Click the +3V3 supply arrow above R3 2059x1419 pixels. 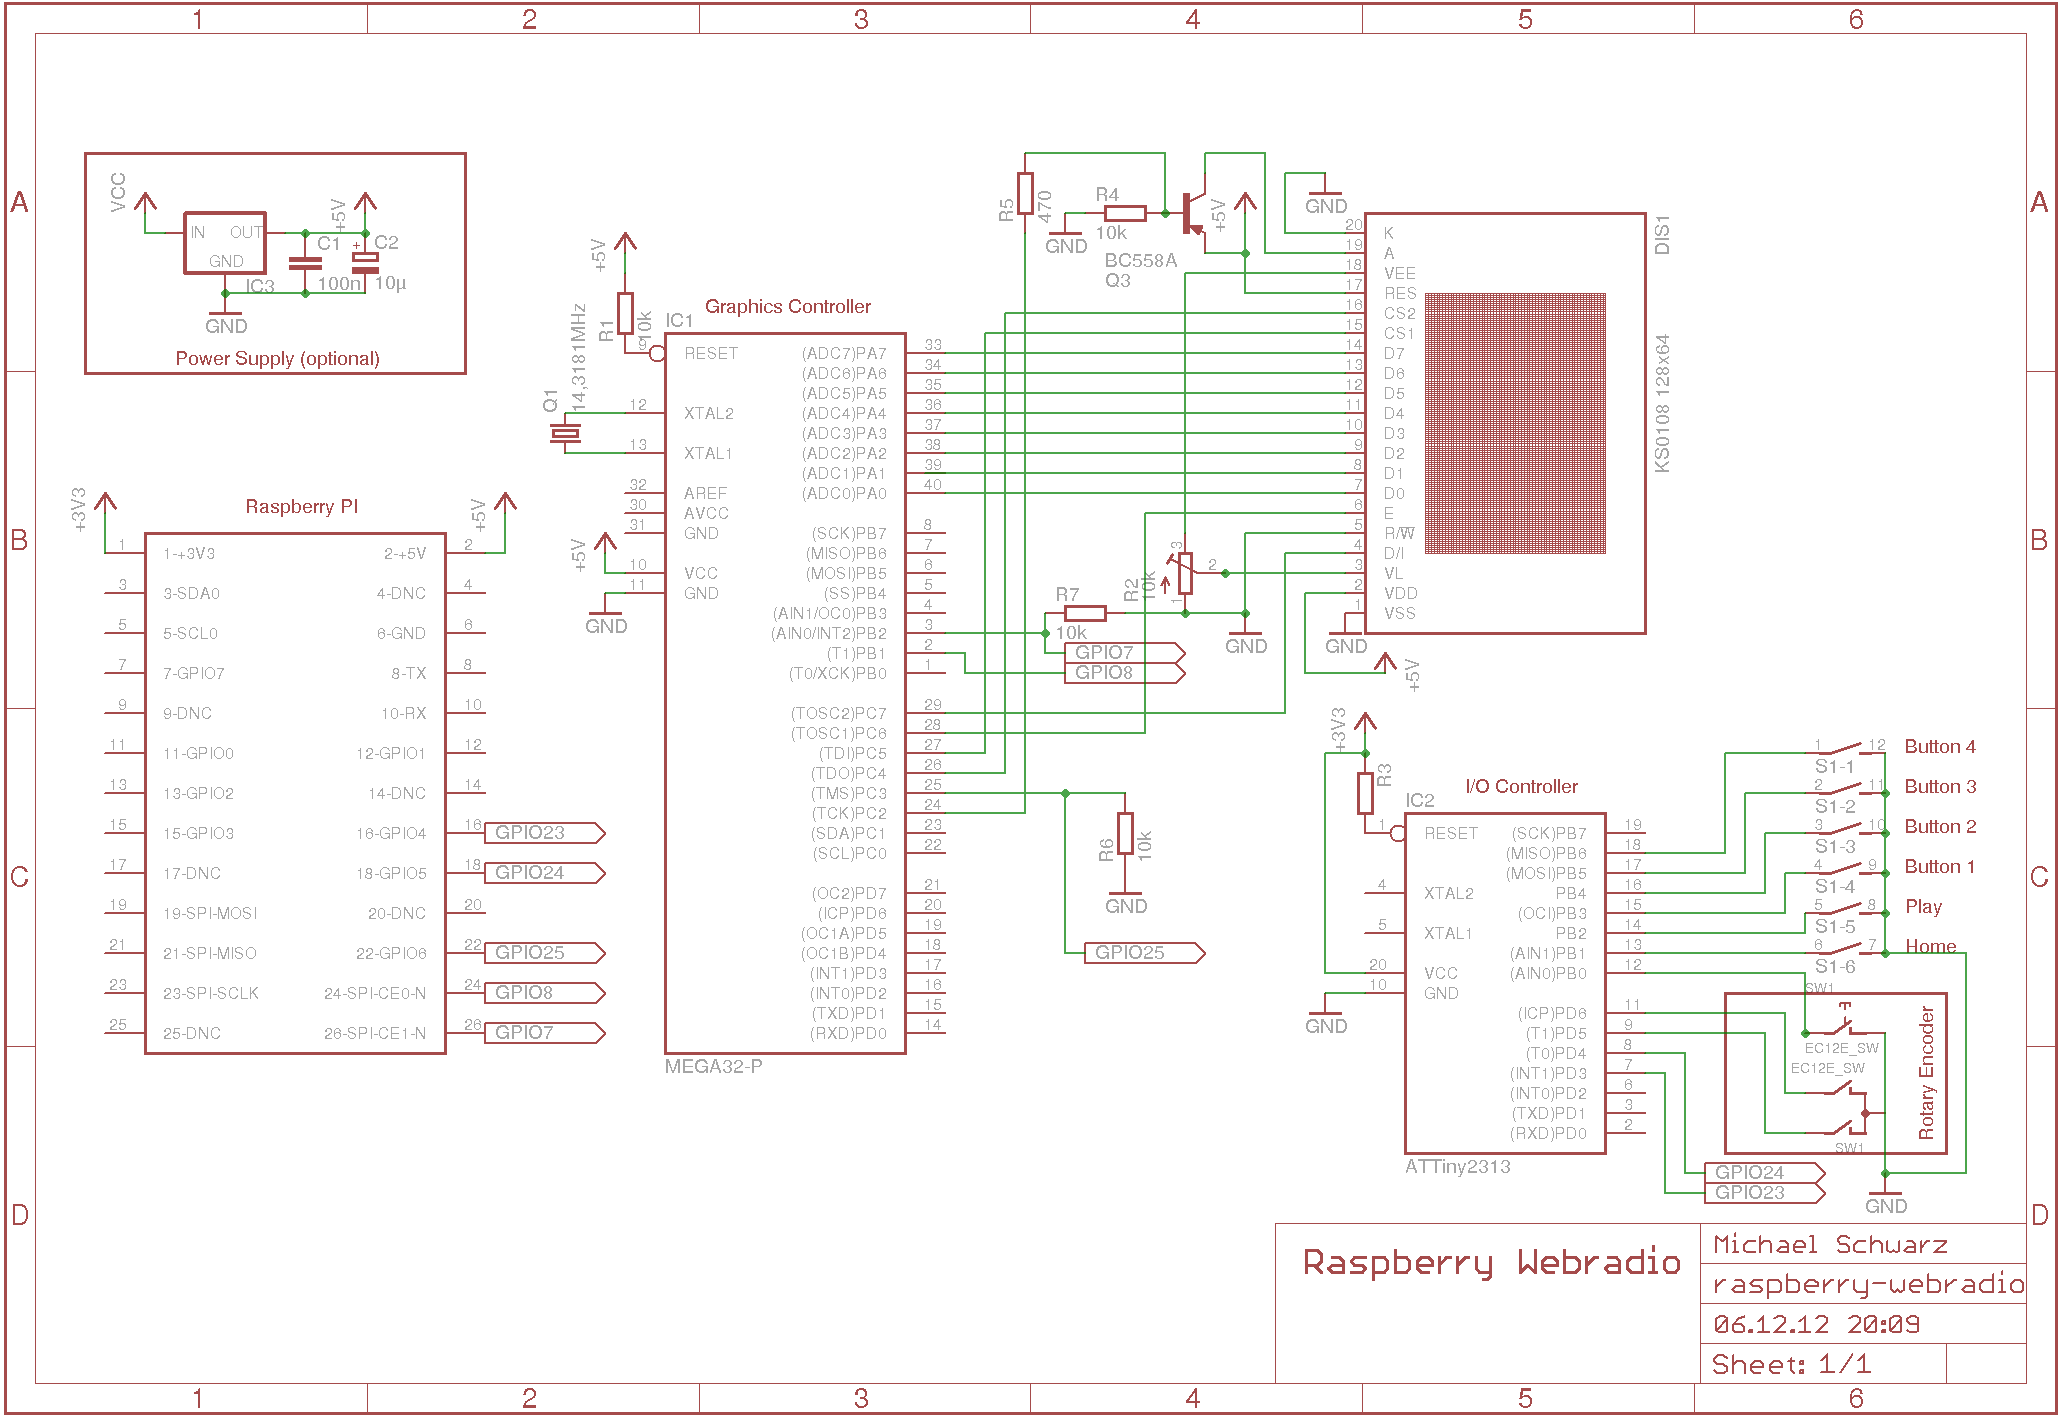1365,723
